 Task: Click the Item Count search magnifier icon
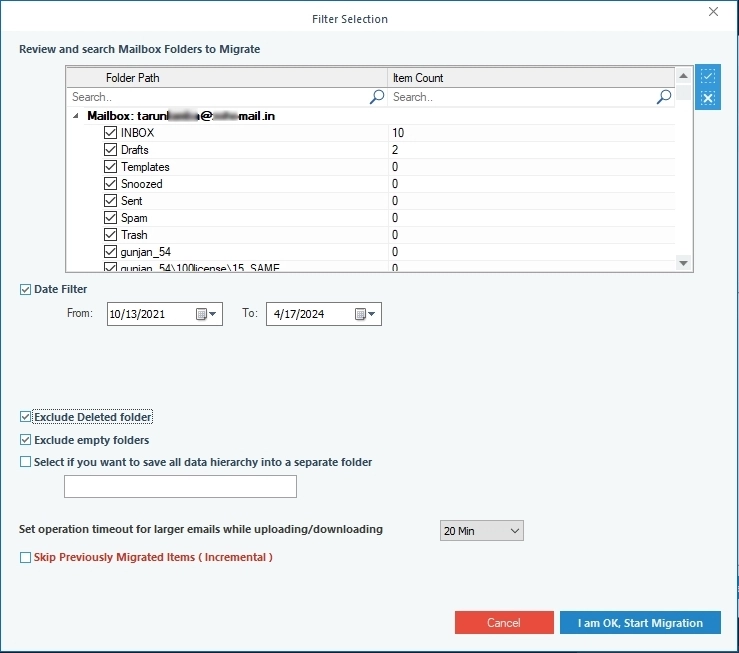click(664, 97)
